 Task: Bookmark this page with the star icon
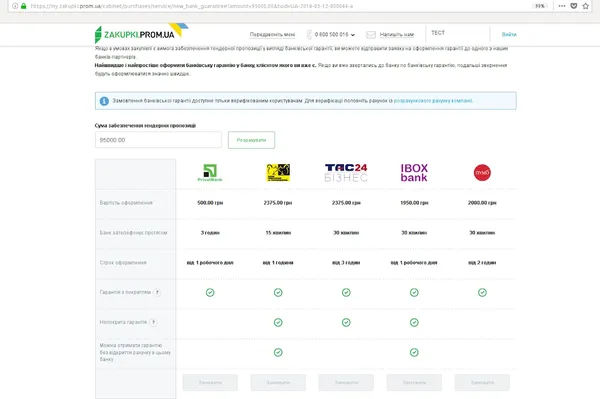coord(585,6)
